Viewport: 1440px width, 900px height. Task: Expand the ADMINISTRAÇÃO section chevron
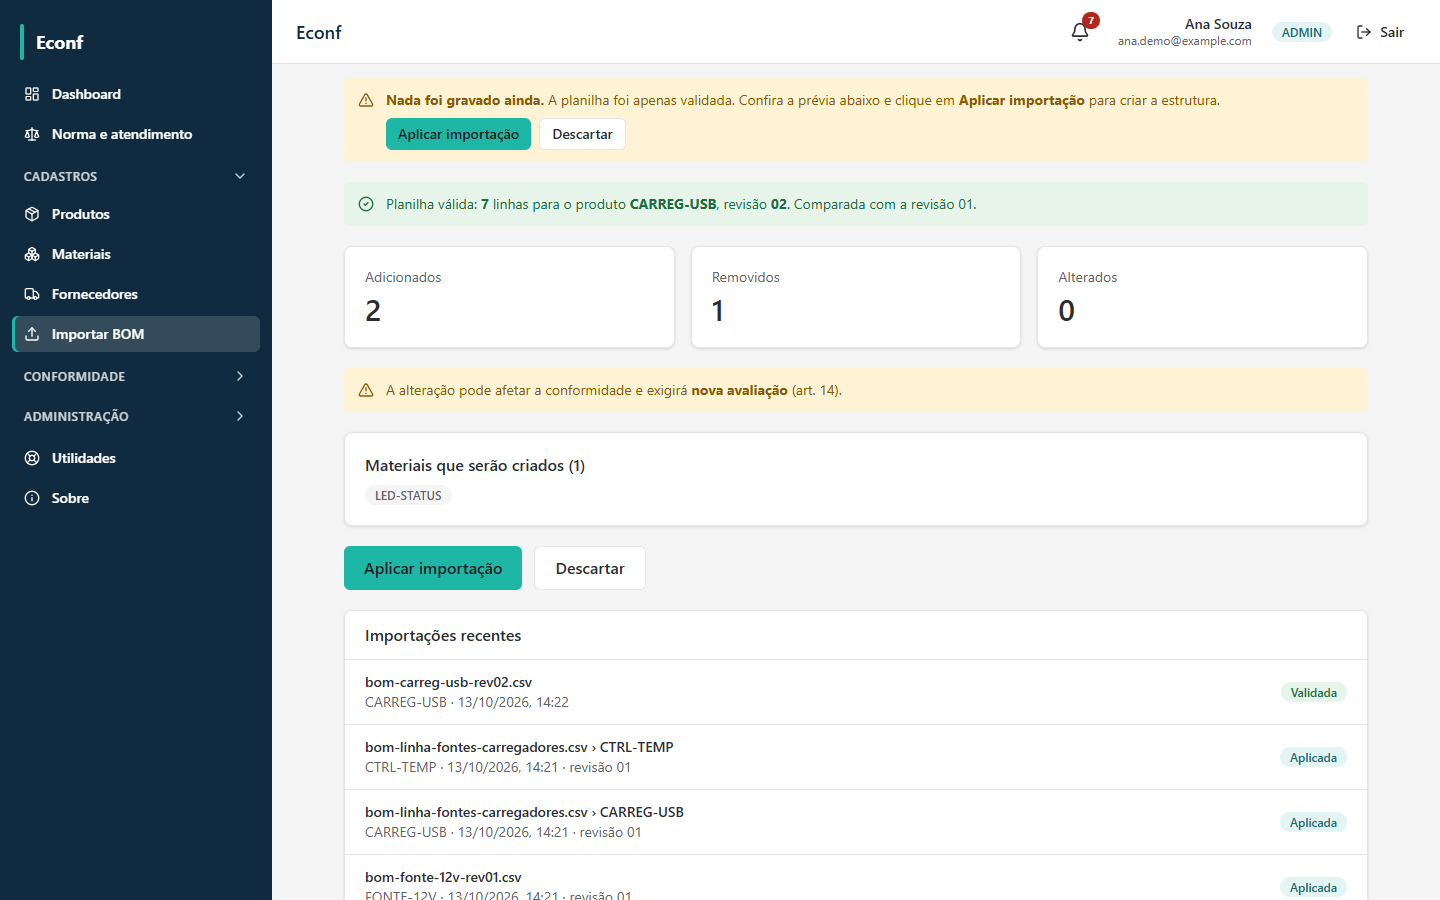pyautogui.click(x=240, y=416)
